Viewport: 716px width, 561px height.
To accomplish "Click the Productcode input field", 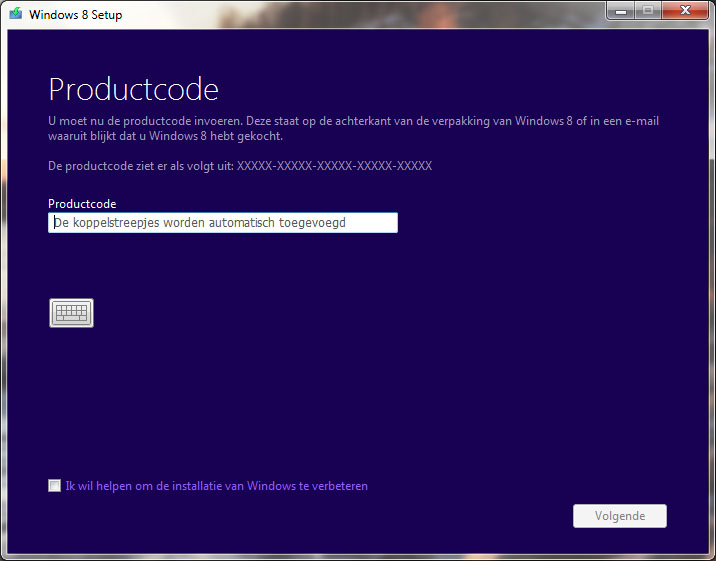I will pos(223,223).
